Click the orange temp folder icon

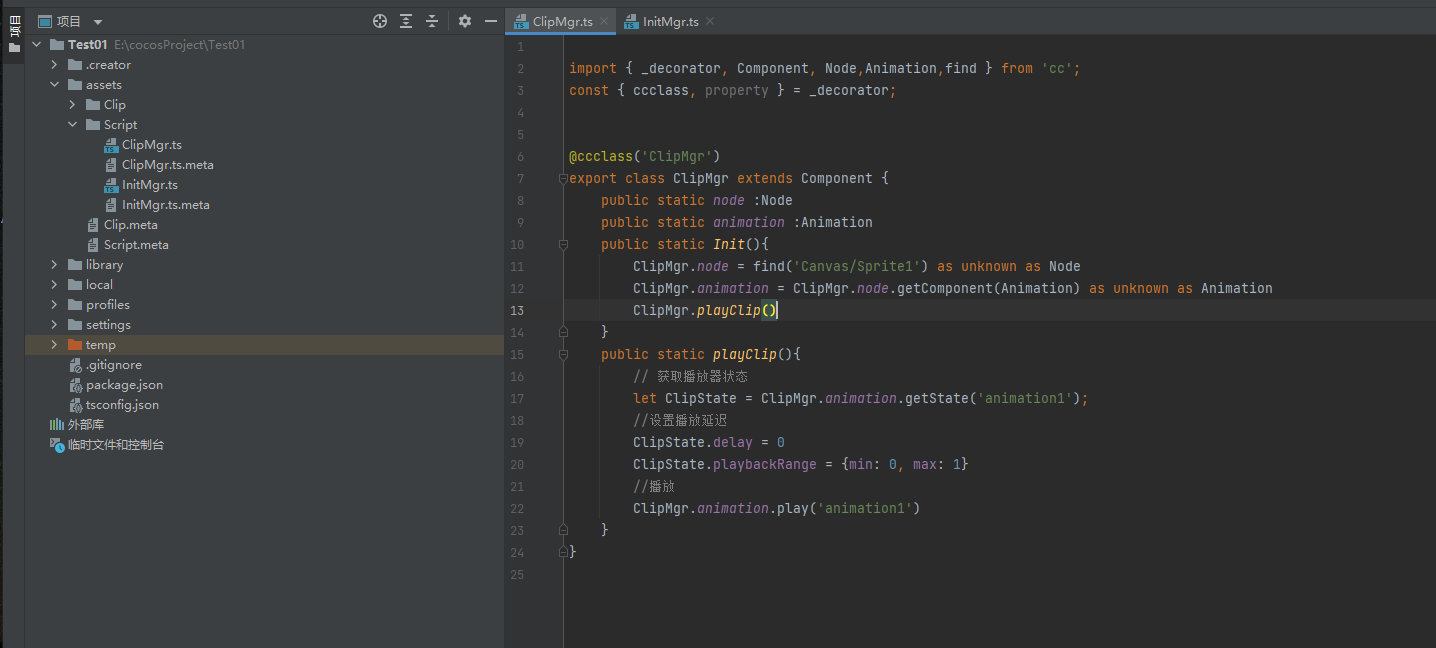click(75, 345)
